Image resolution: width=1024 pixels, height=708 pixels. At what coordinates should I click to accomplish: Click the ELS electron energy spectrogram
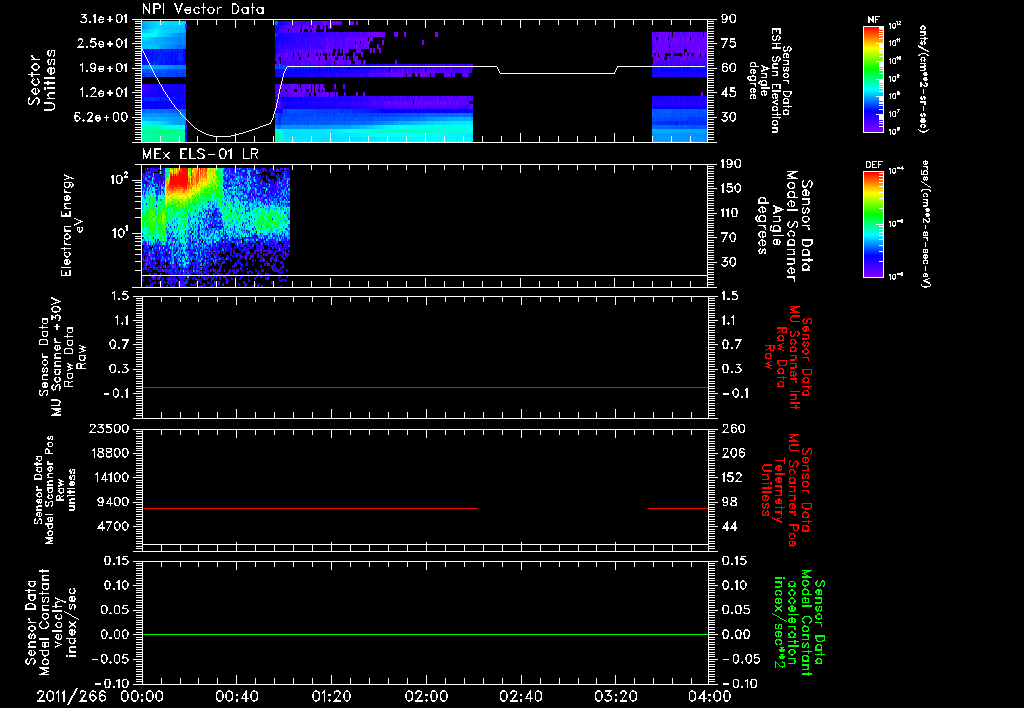point(216,227)
